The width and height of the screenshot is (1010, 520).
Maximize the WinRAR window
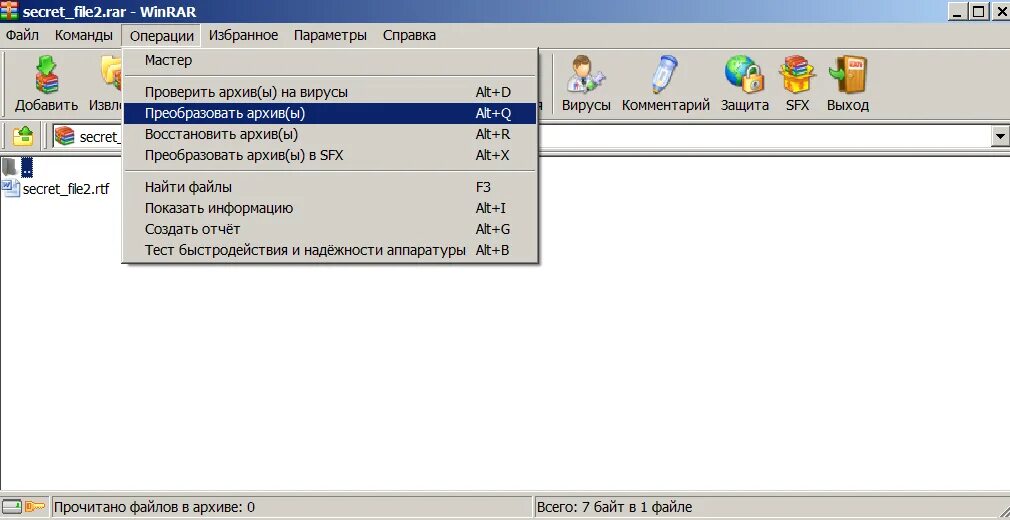coord(979,11)
